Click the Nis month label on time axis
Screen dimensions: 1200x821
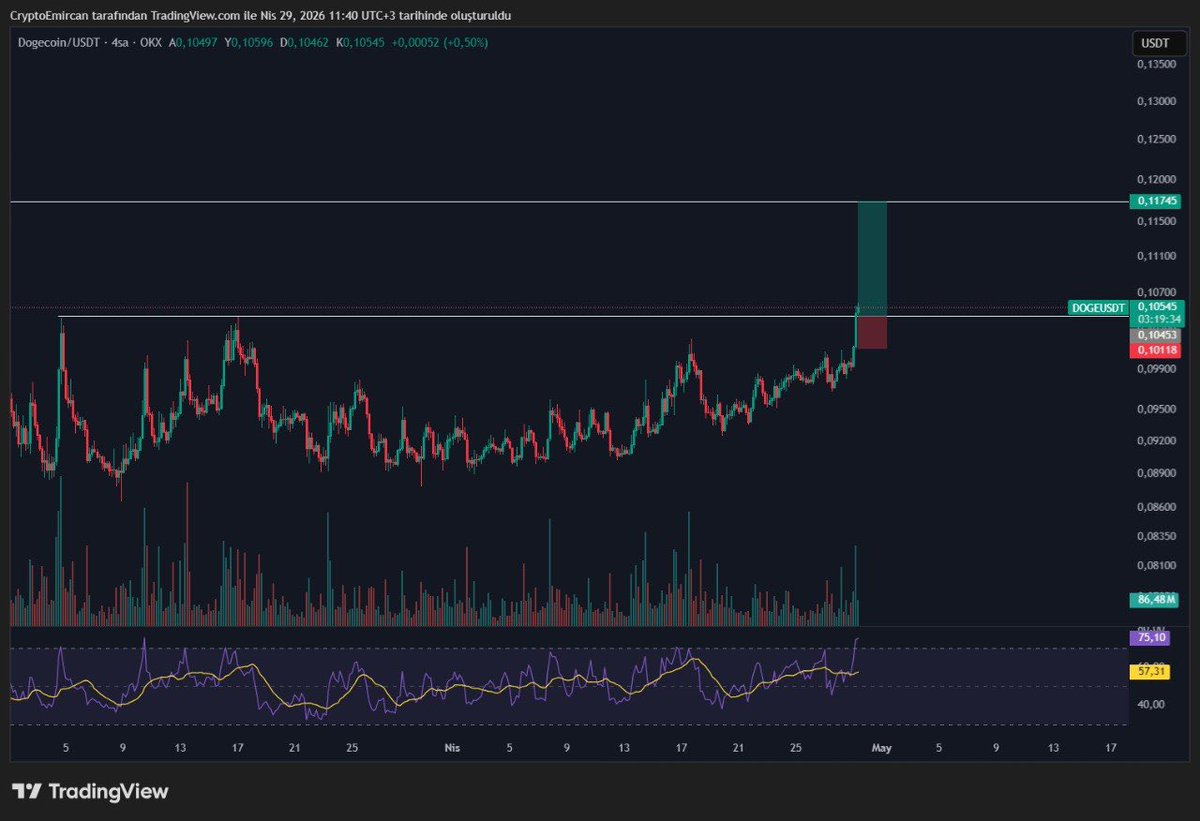(x=450, y=746)
